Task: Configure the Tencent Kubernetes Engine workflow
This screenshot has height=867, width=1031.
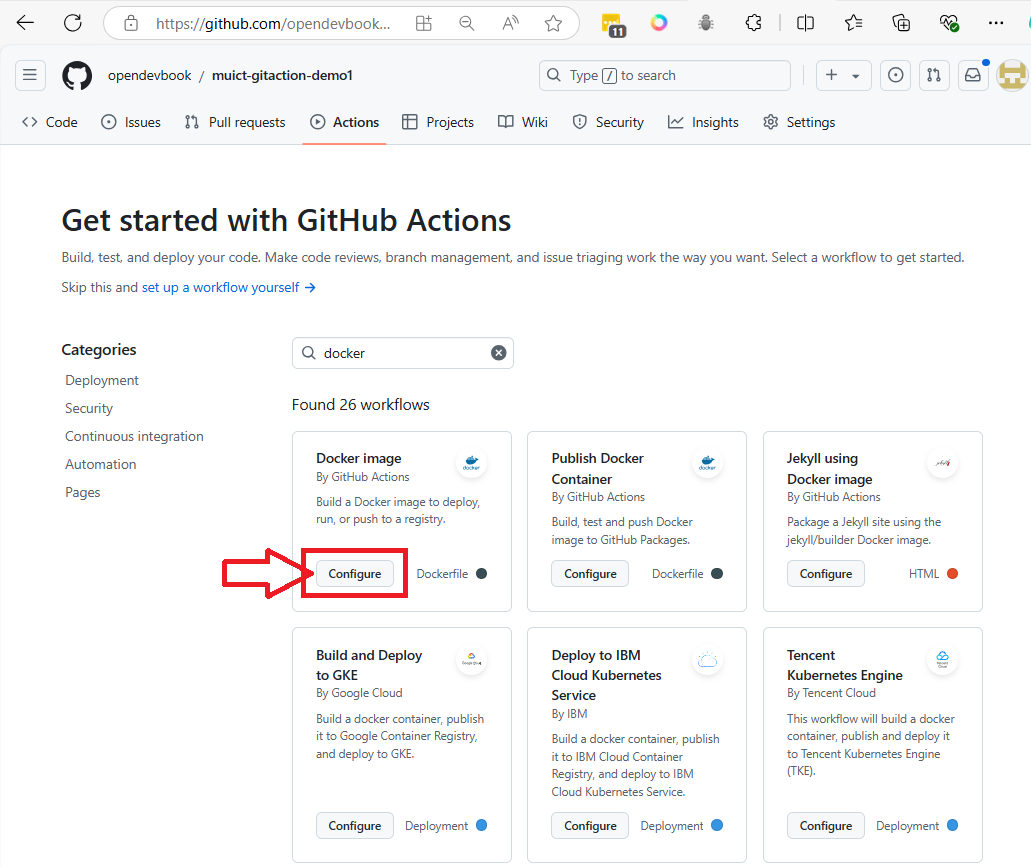Action: [x=826, y=826]
